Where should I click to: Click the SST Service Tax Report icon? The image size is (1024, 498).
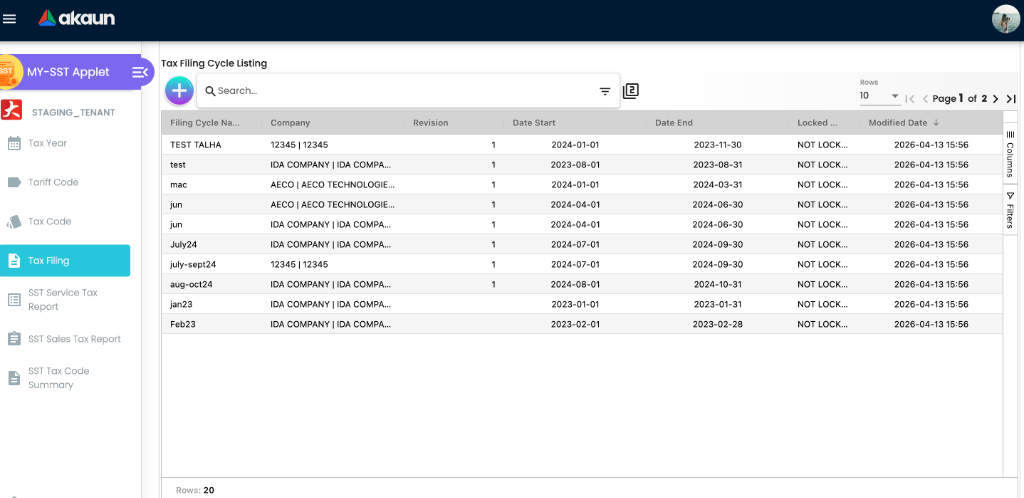pyautogui.click(x=14, y=300)
